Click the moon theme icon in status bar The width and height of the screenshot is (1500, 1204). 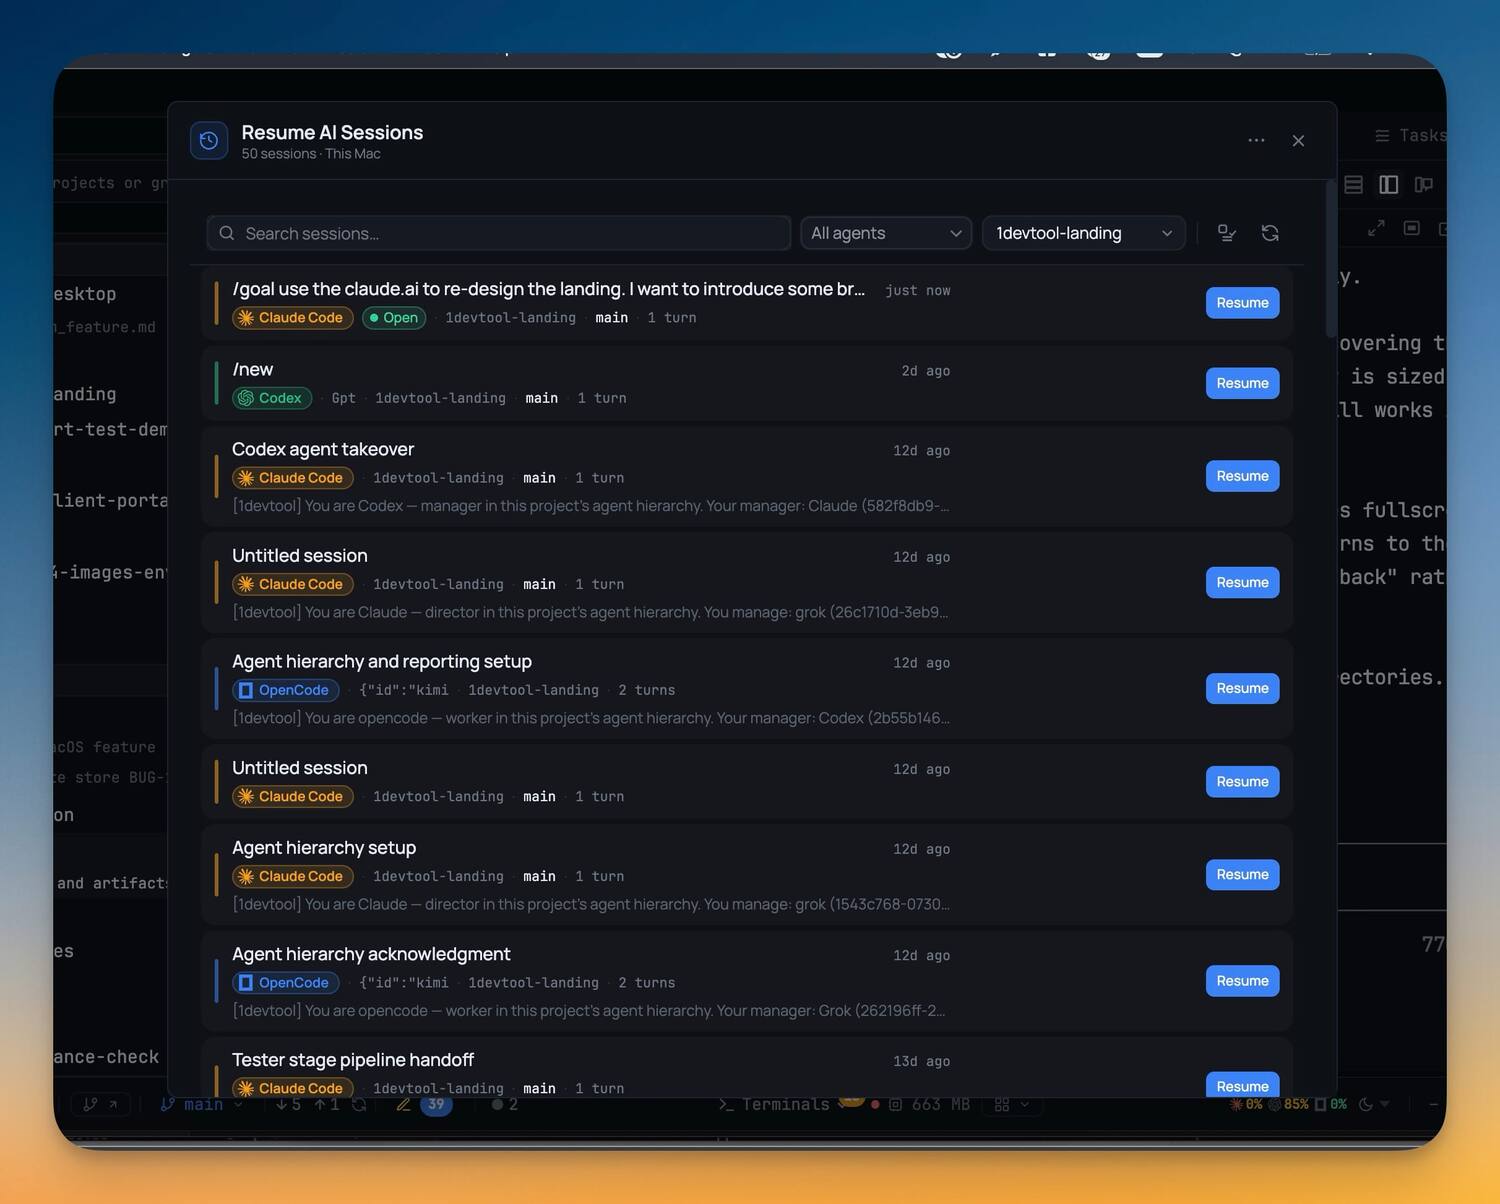1366,1105
